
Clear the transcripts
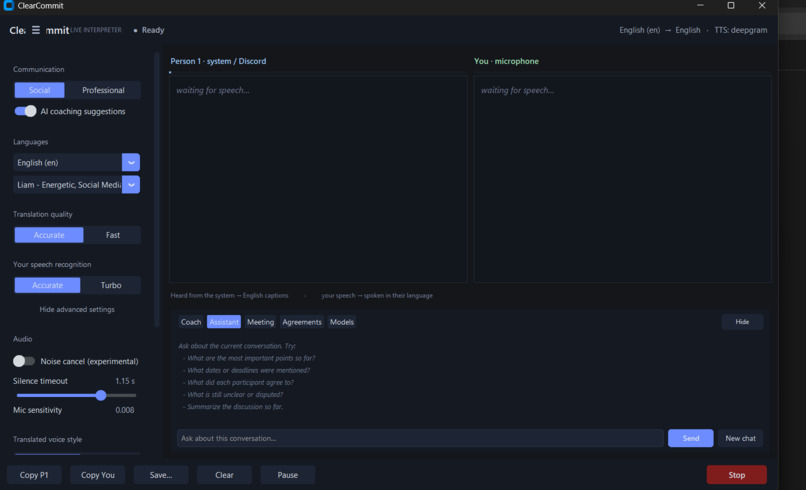click(x=224, y=475)
